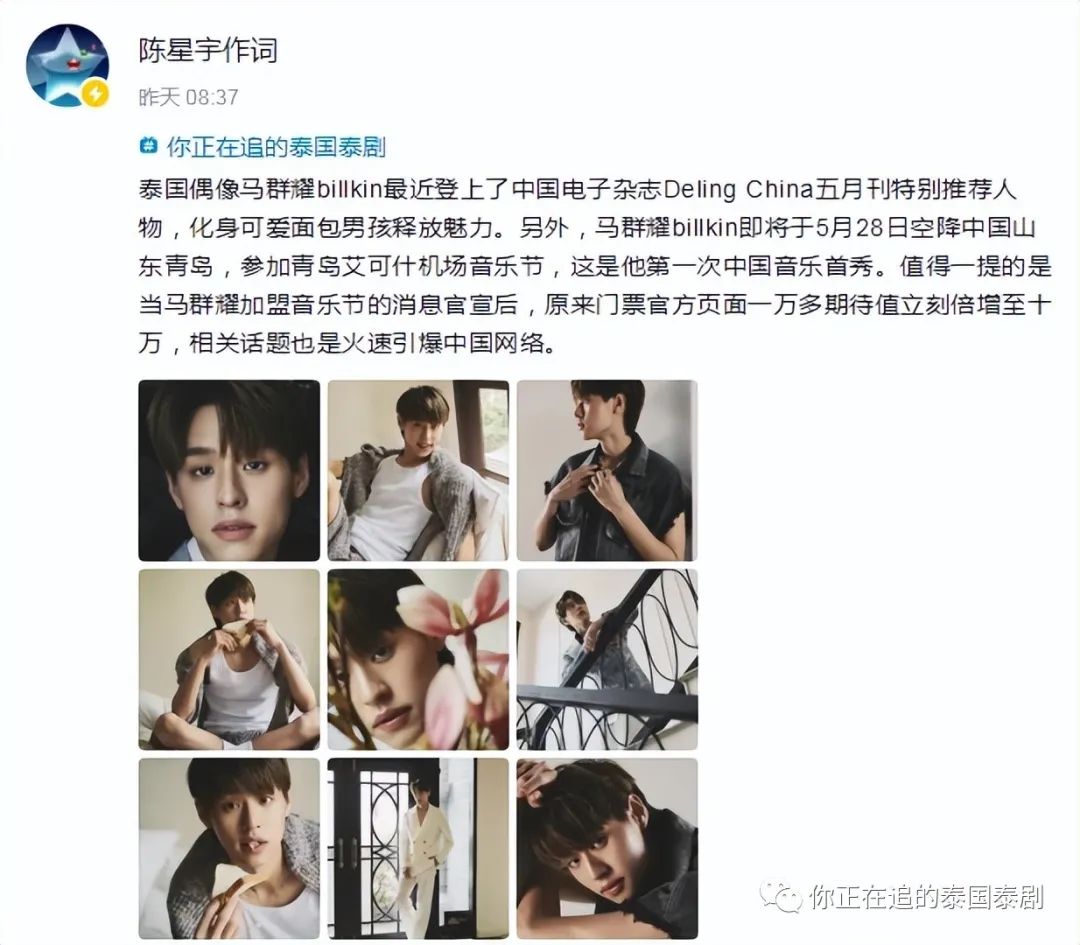Open photo of man on staircase railing
1080x945 pixels.
tap(607, 659)
